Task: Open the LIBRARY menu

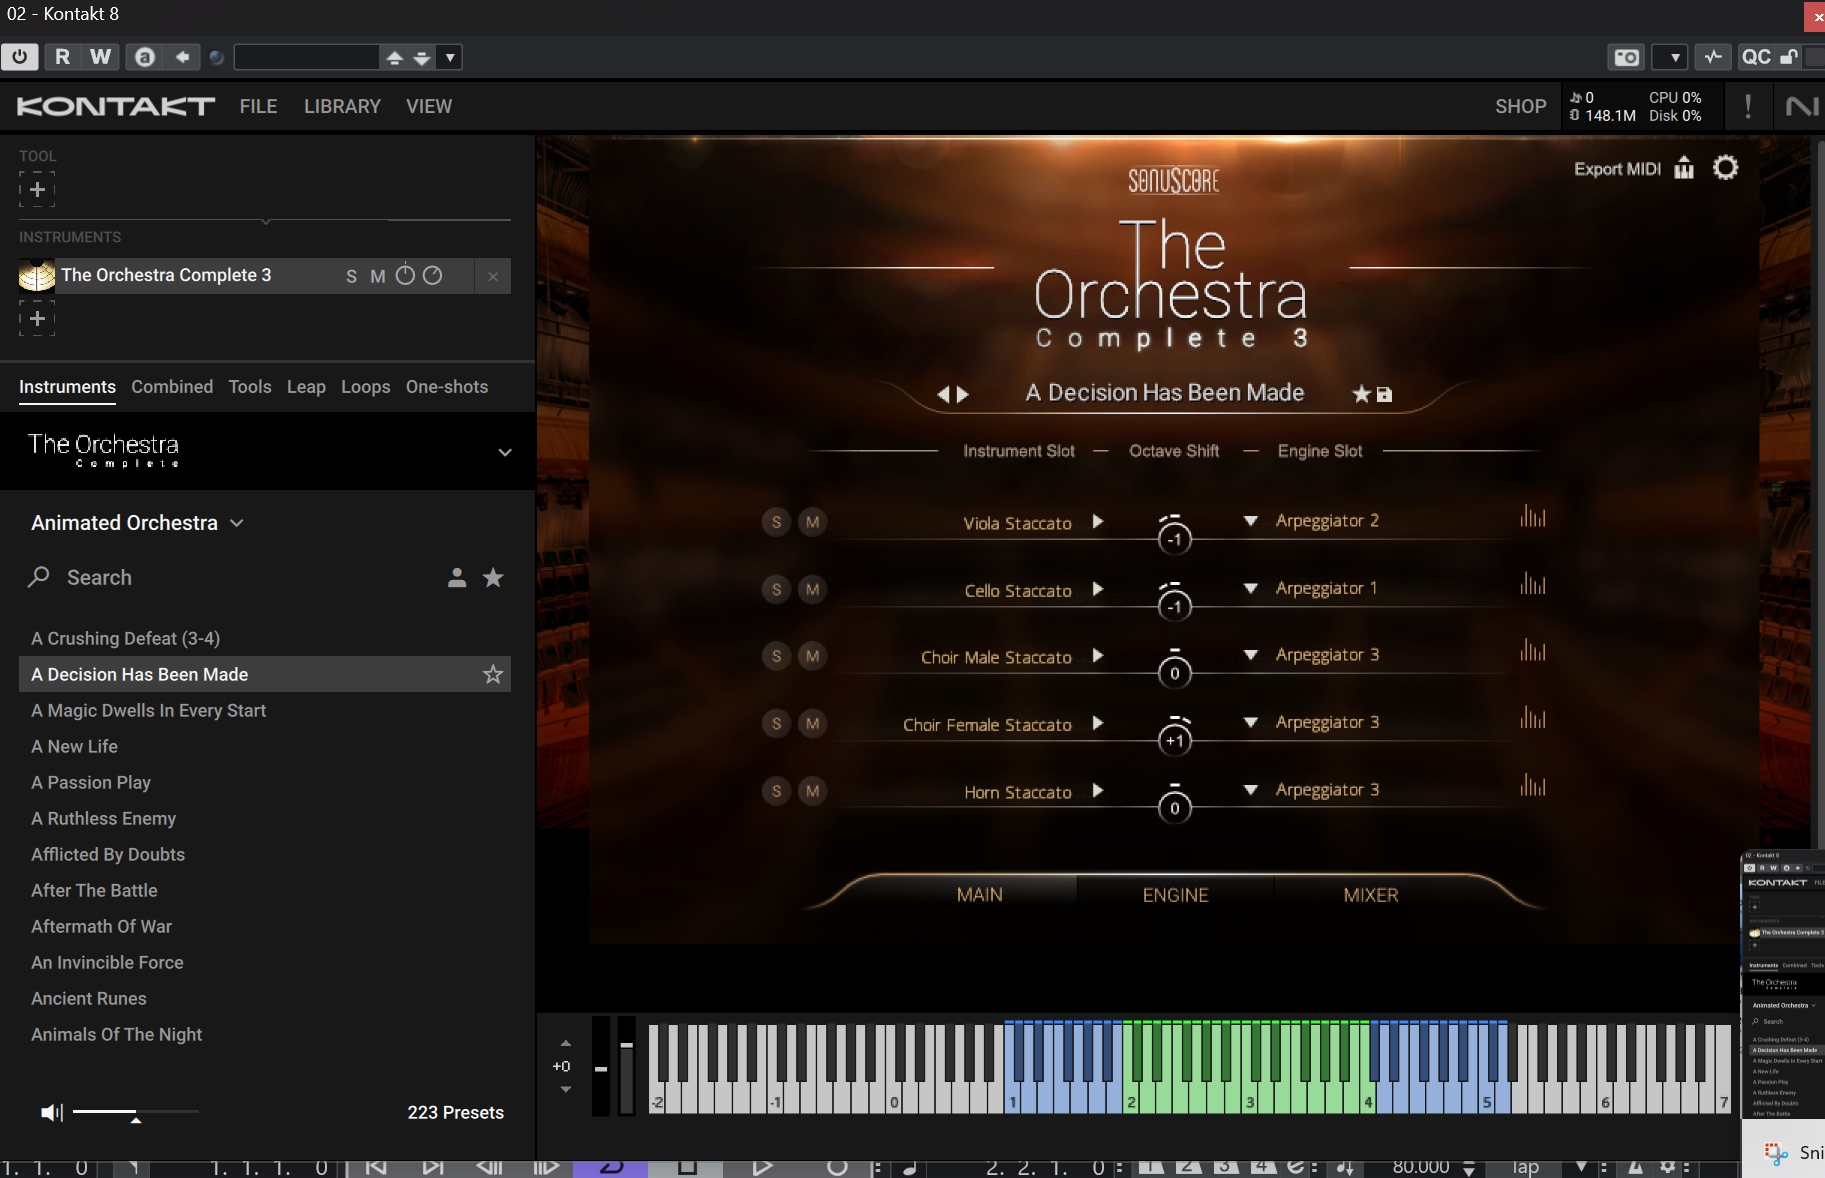Action: (342, 106)
